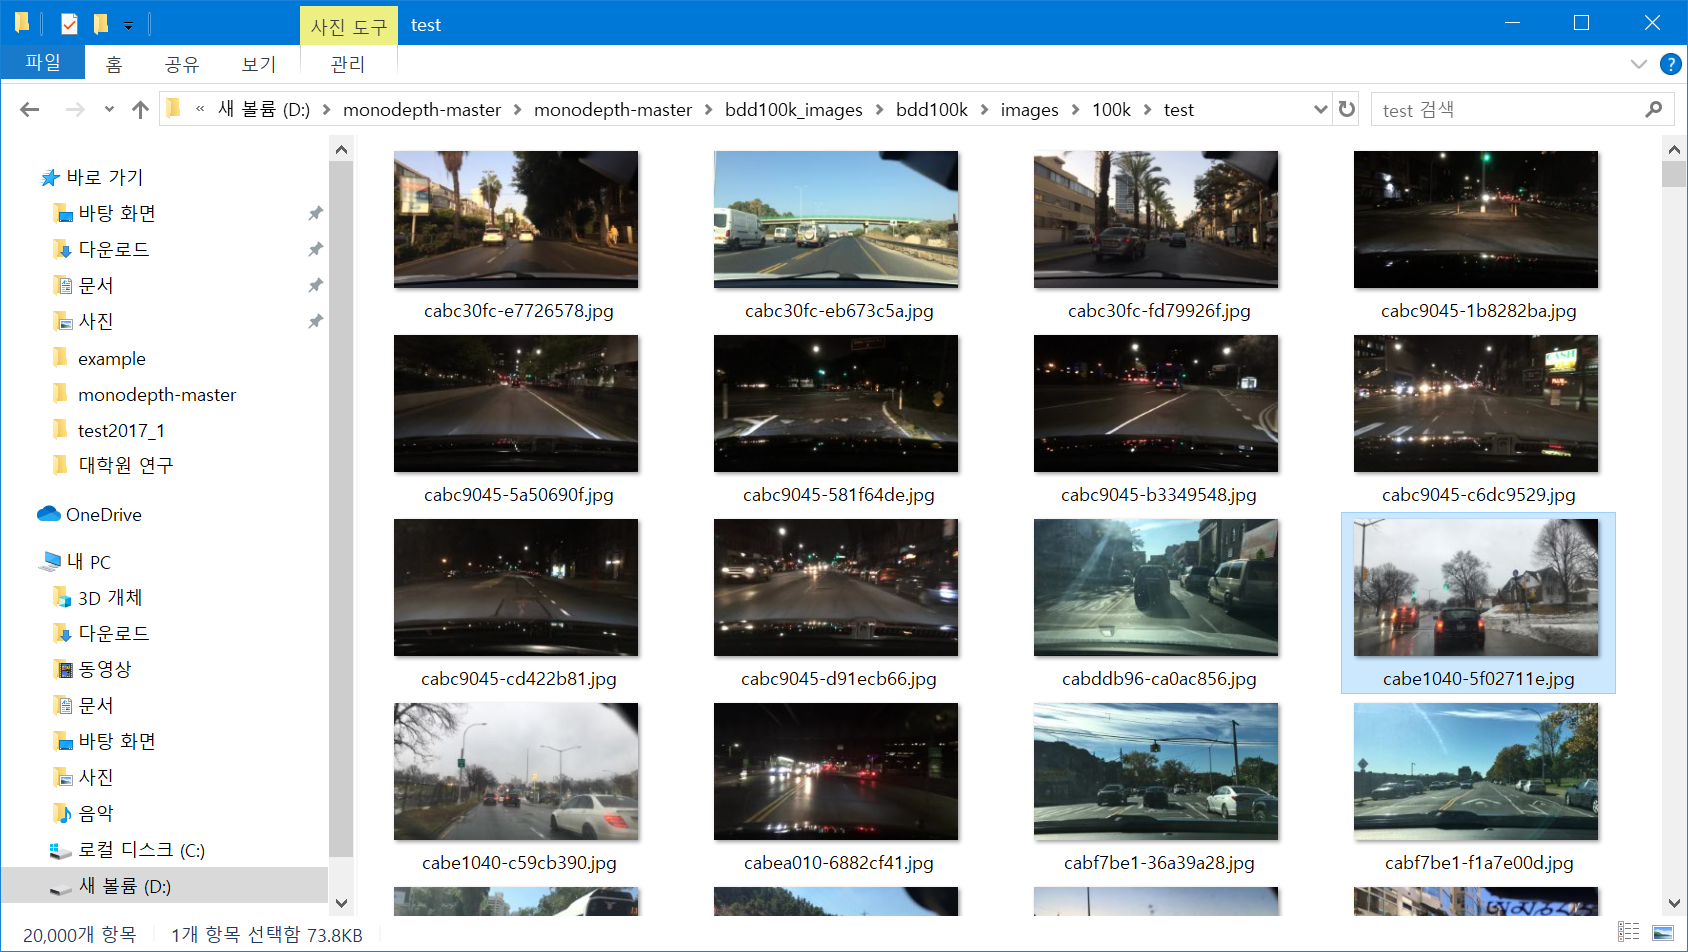Open chevron after images breadcrumb

coord(1075,110)
